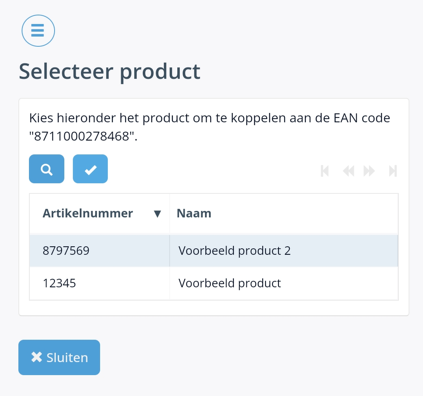423x396 pixels.
Task: Go to the next page of results
Action: click(x=369, y=171)
